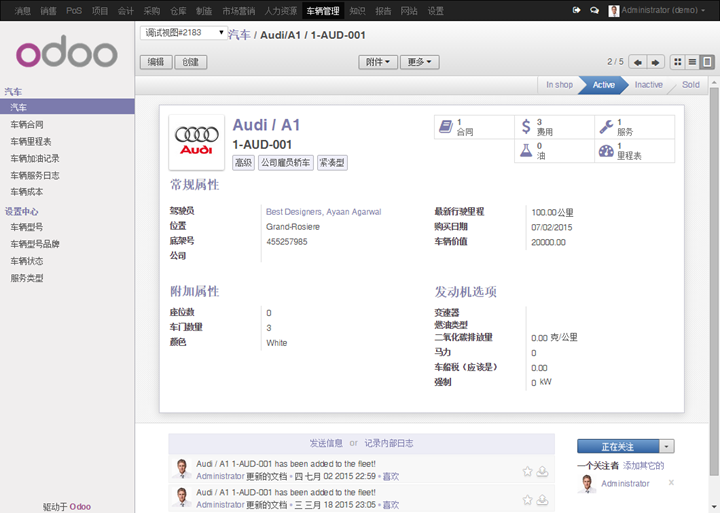The height and width of the screenshot is (513, 720).
Task: Click 记录内部日志 log internal note link
Action: pos(388,443)
